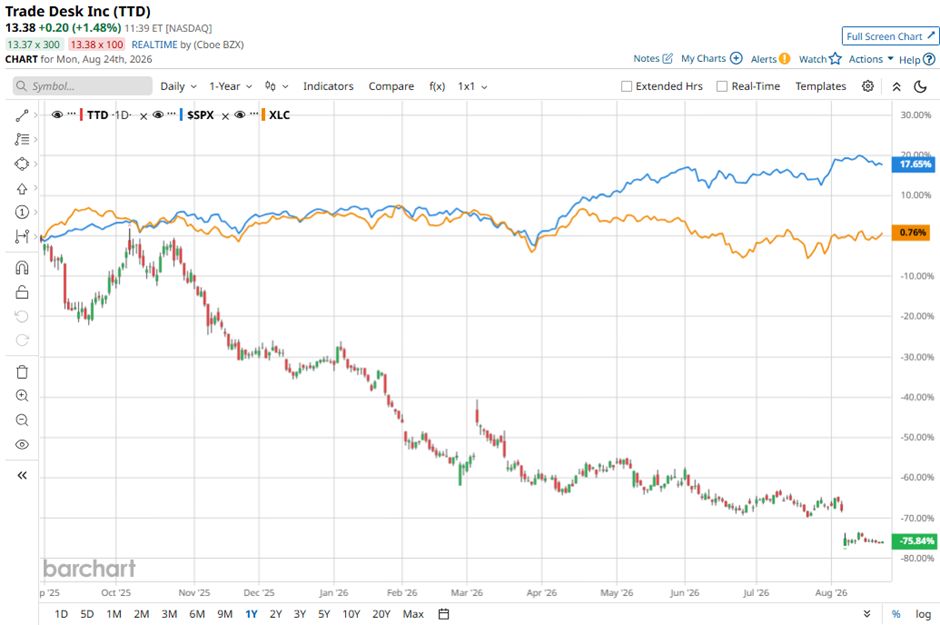
Task: Open the Indicators menu
Action: tap(328, 86)
